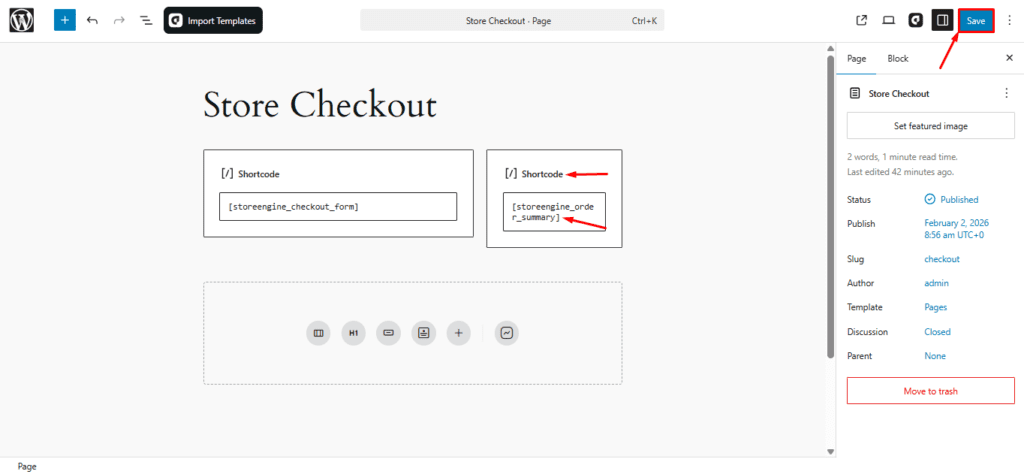Switch to the Page tab
1024x474 pixels.
856,59
